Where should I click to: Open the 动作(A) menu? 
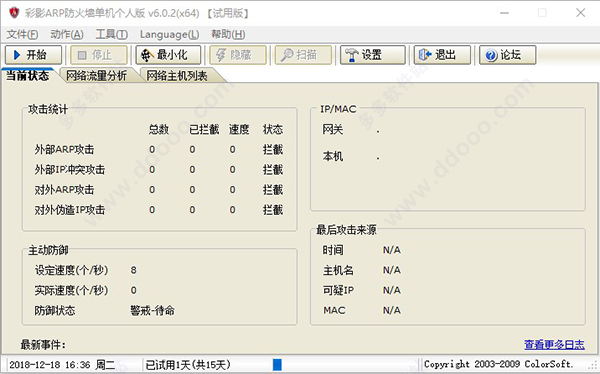coord(67,34)
